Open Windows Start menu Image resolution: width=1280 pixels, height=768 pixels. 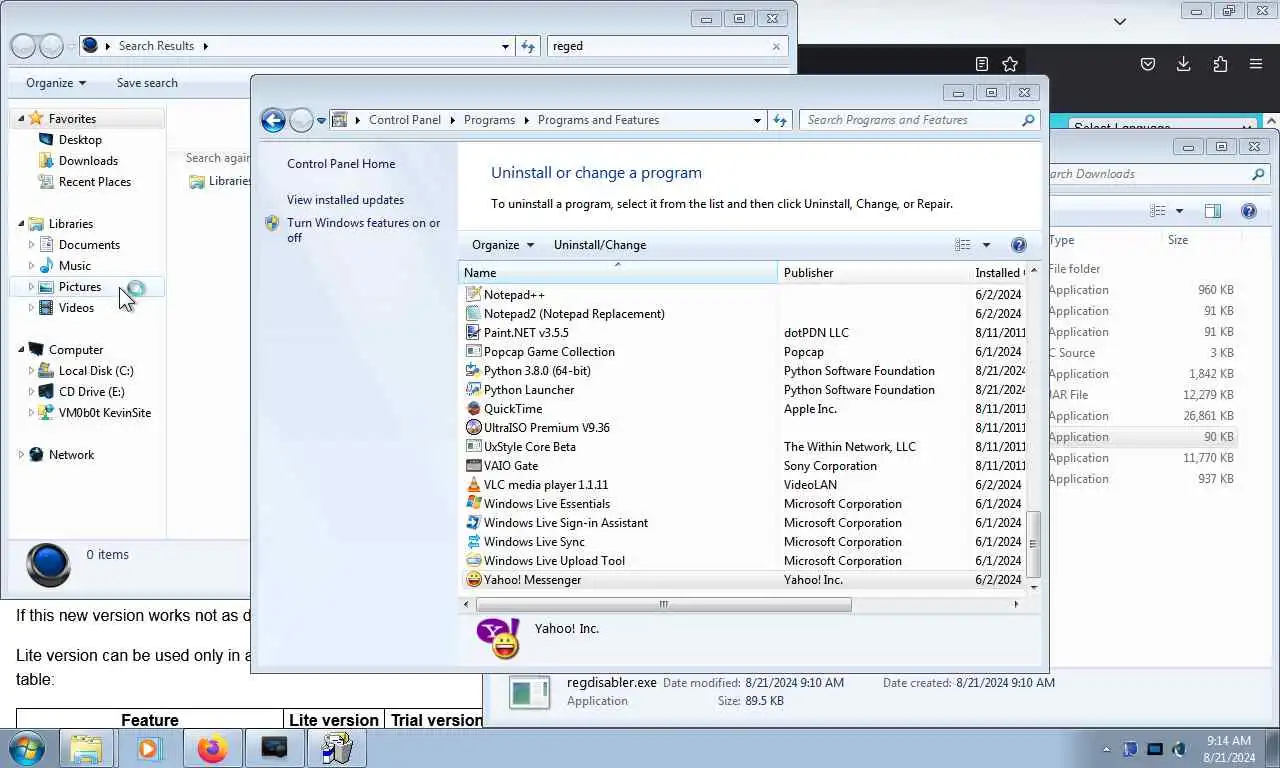tap(27, 748)
